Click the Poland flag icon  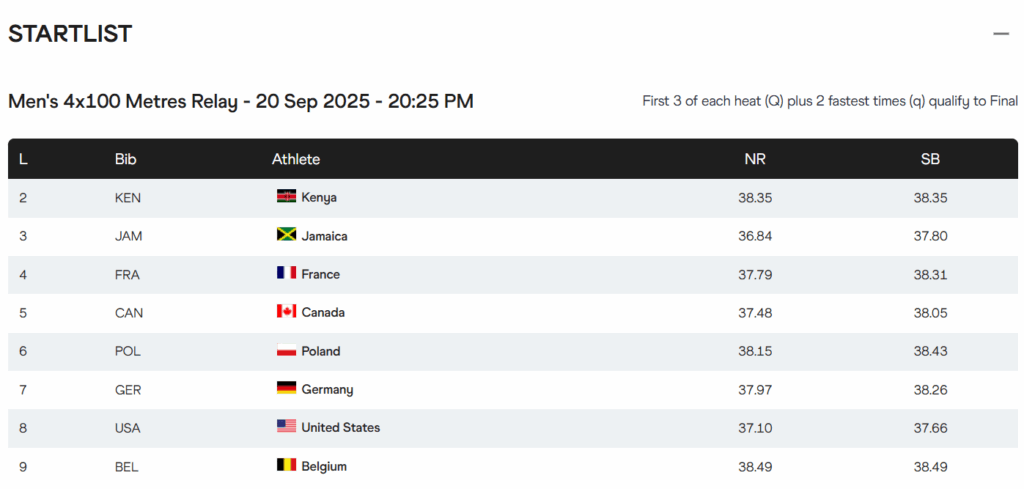(x=286, y=350)
